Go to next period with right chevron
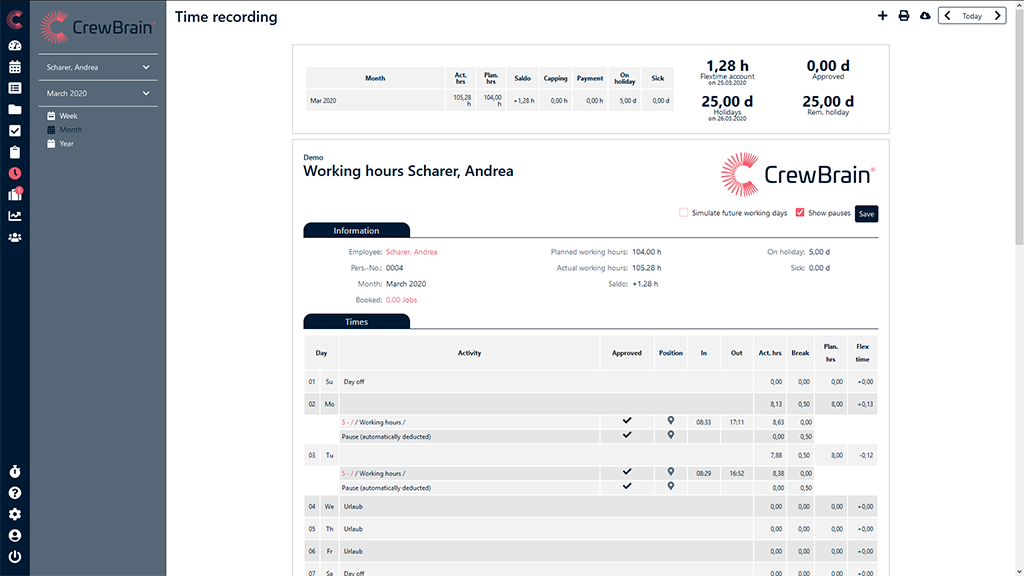1024x576 pixels. point(998,16)
